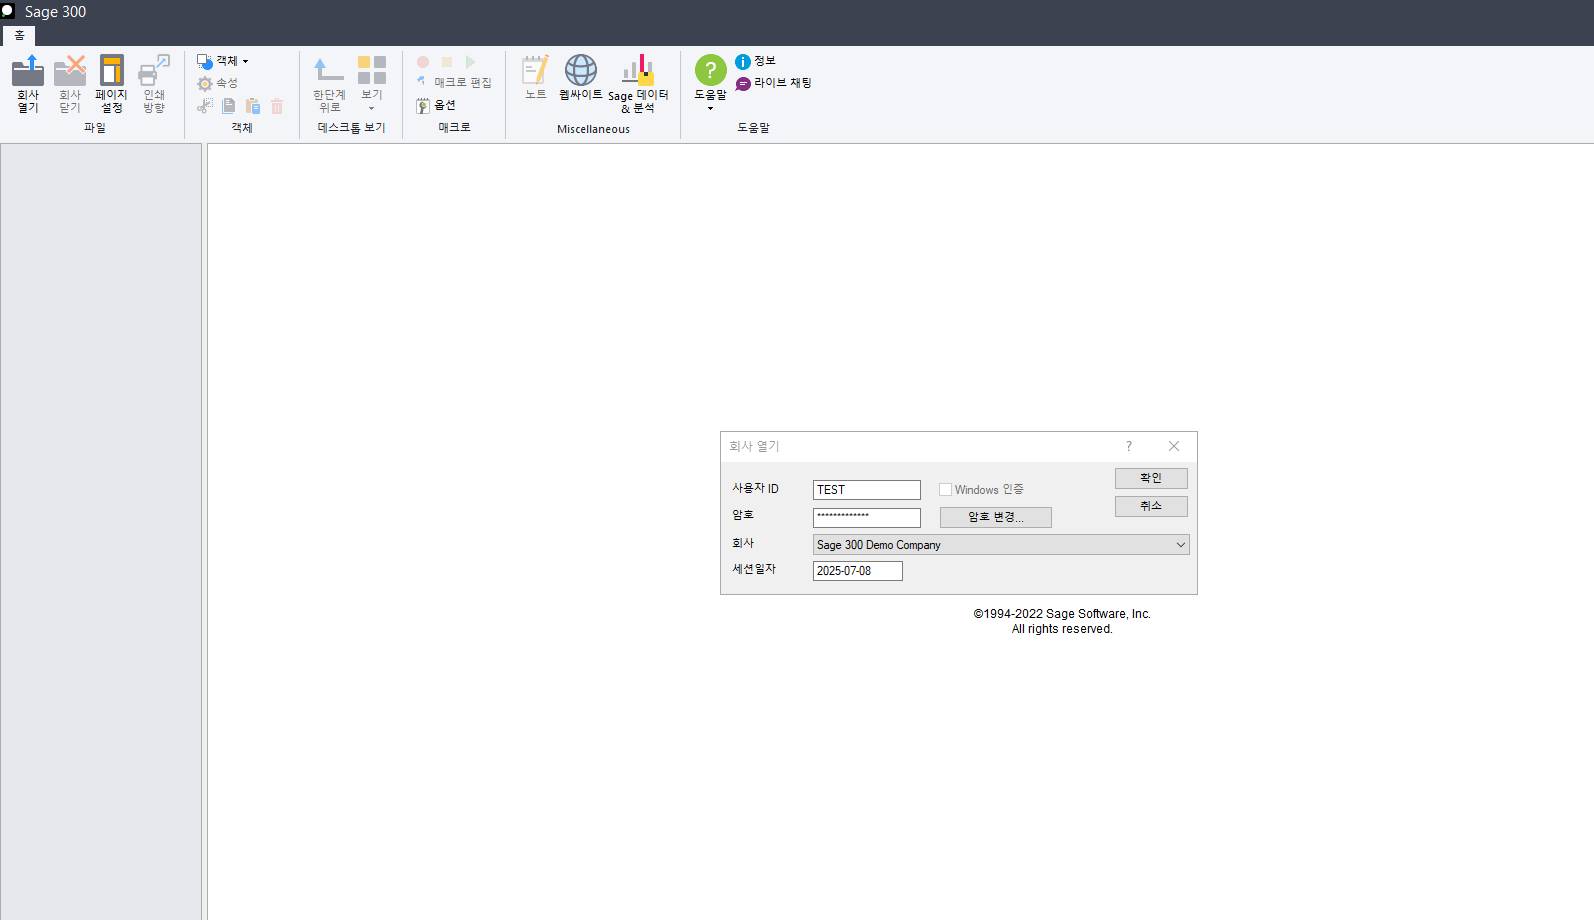Toggle the Windows 인증 checkbox
Screen dimensions: 1594x920
[x=945, y=490]
